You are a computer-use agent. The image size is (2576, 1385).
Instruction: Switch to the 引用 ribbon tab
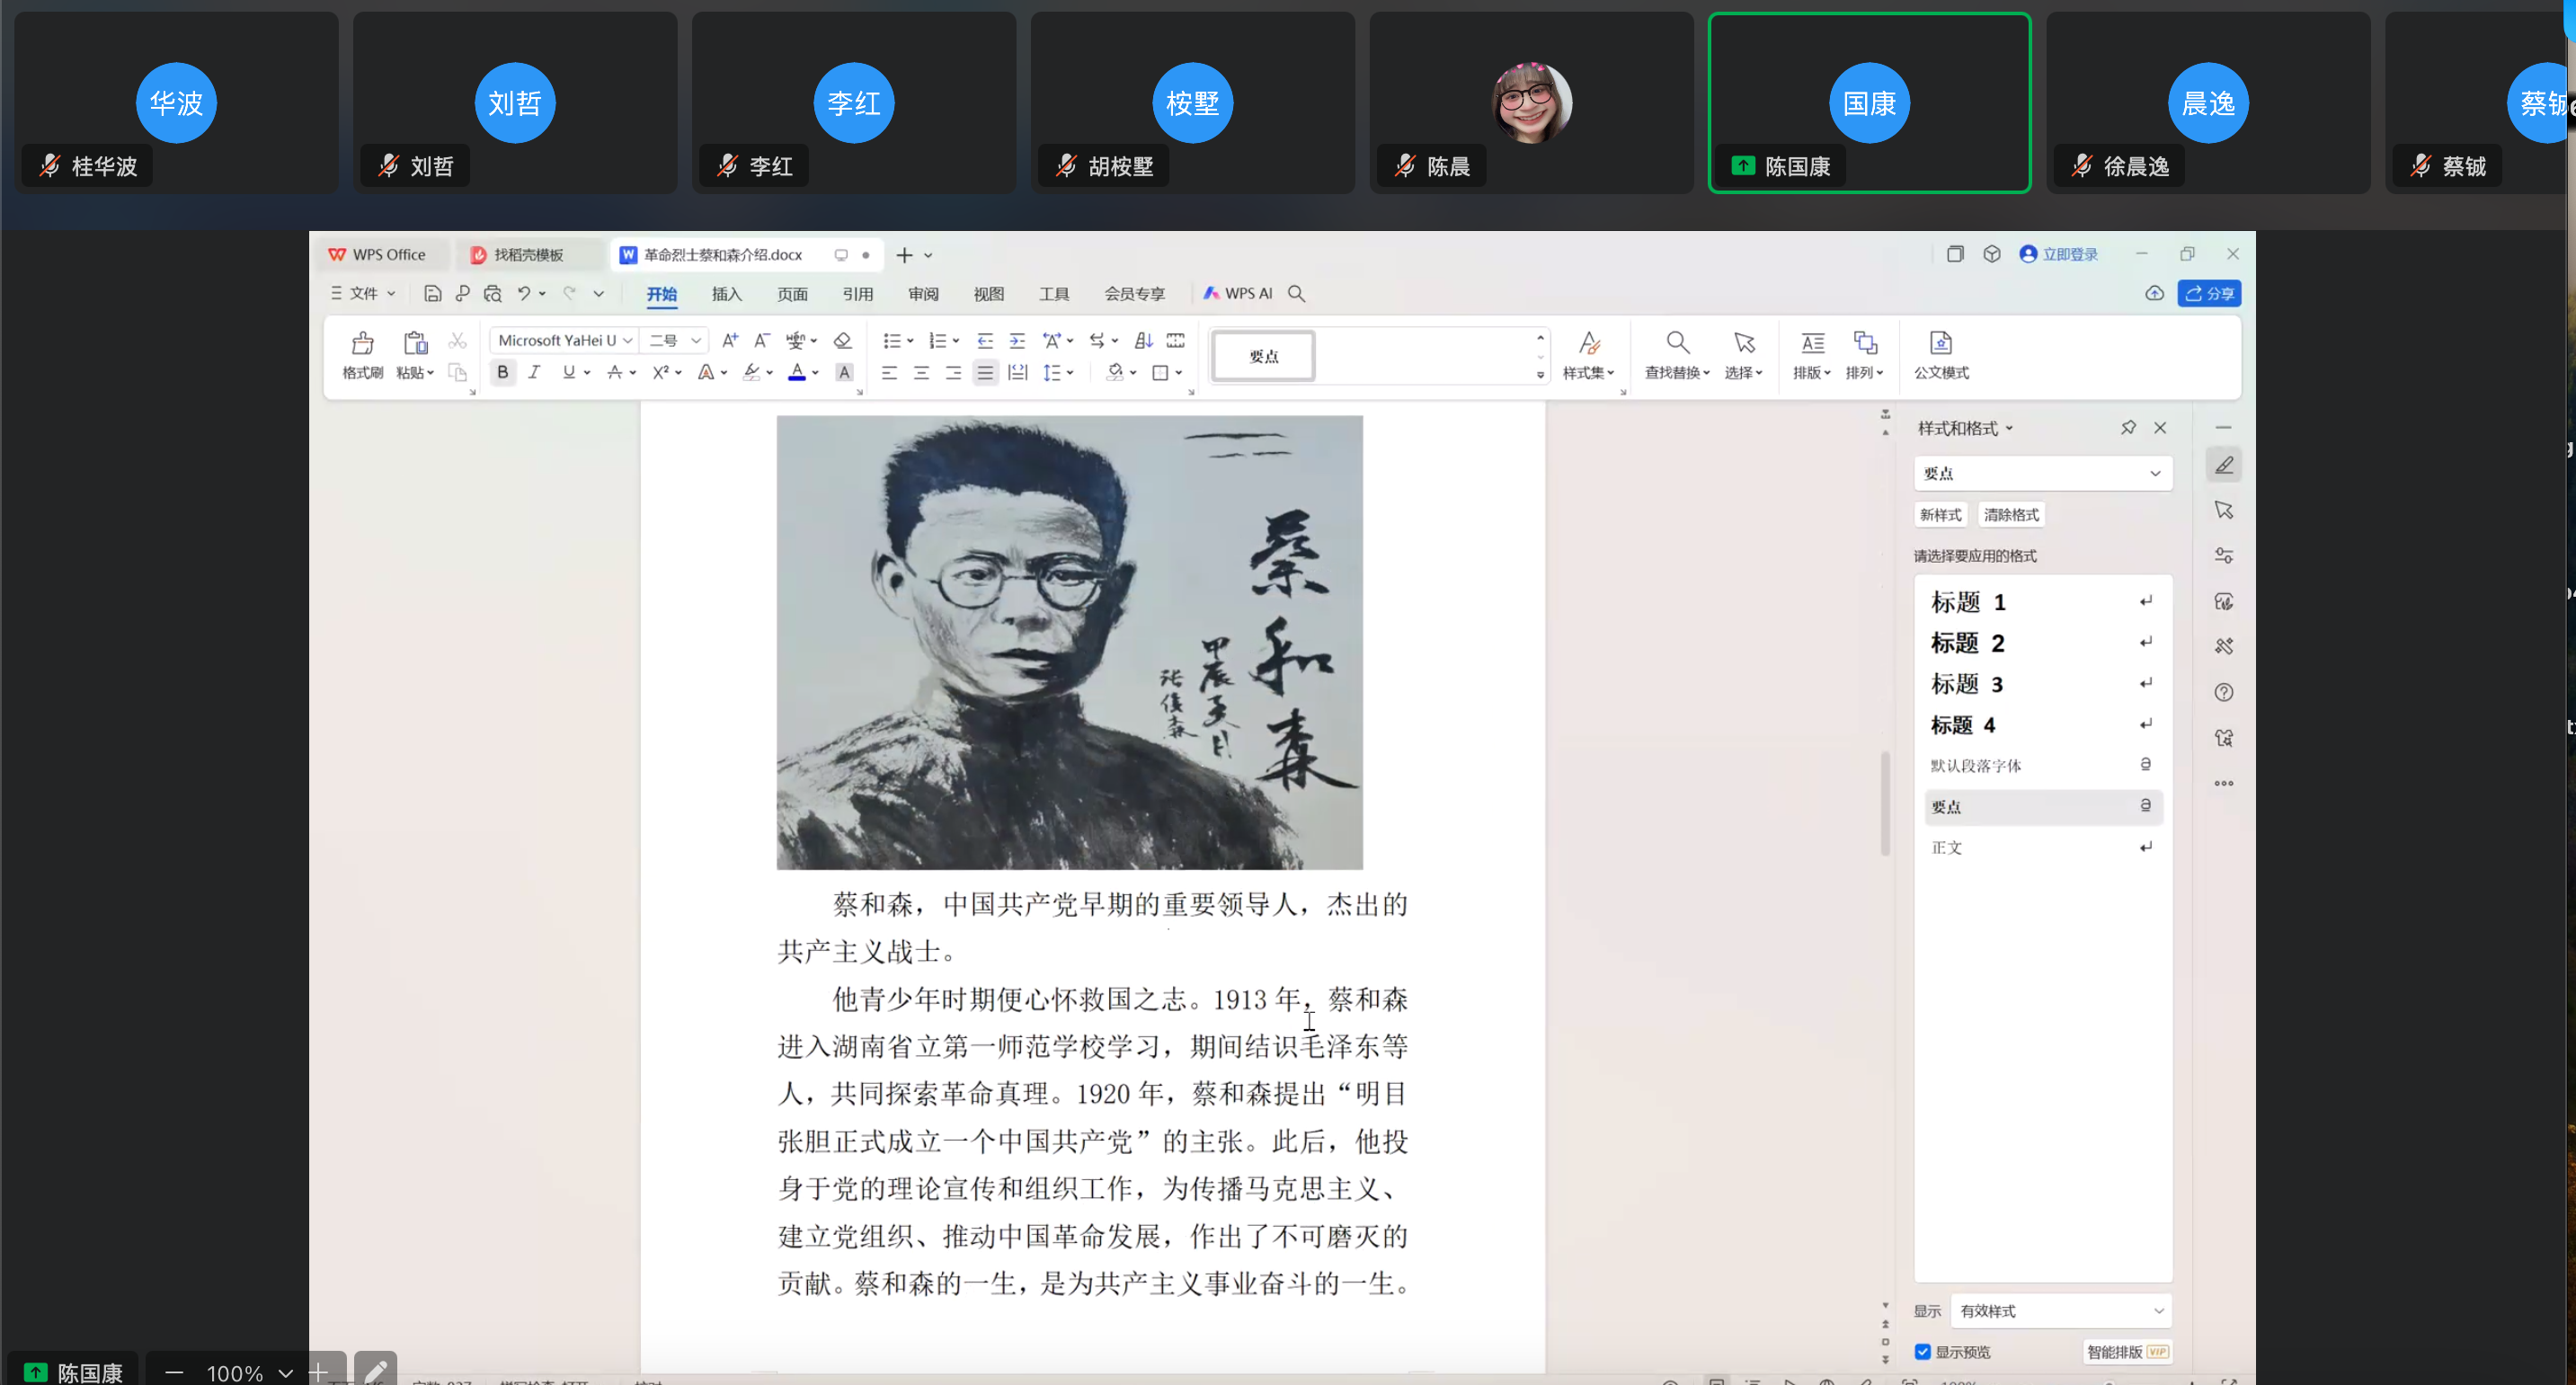click(857, 293)
